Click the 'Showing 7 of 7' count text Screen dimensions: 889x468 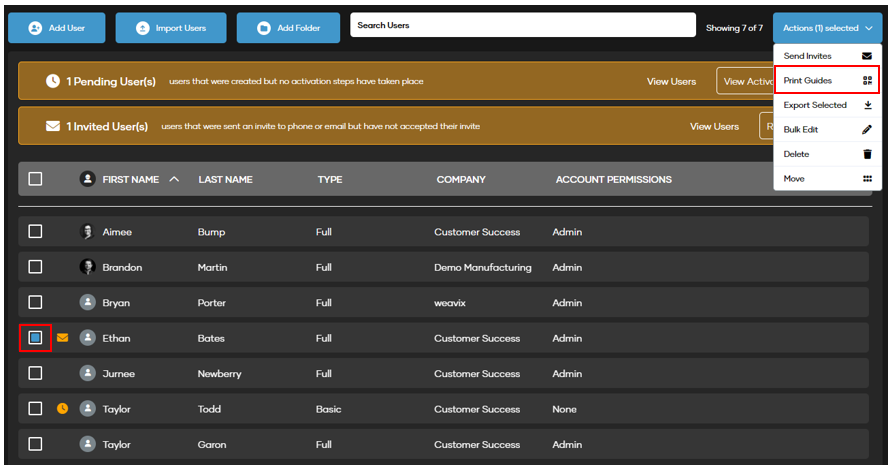pos(734,28)
